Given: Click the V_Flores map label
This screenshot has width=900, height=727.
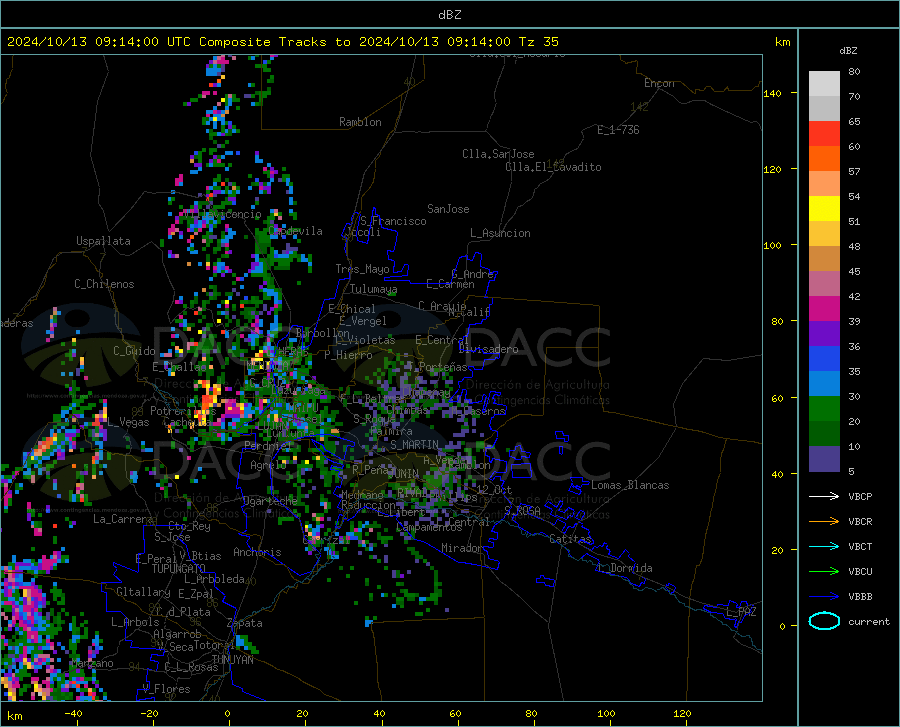Looking at the screenshot, I should click(166, 689).
